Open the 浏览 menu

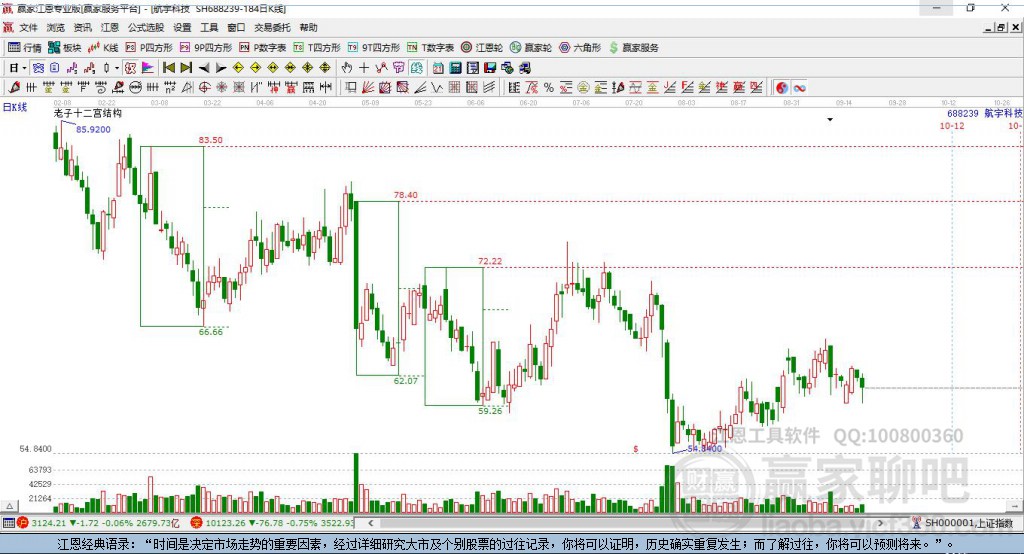click(56, 27)
